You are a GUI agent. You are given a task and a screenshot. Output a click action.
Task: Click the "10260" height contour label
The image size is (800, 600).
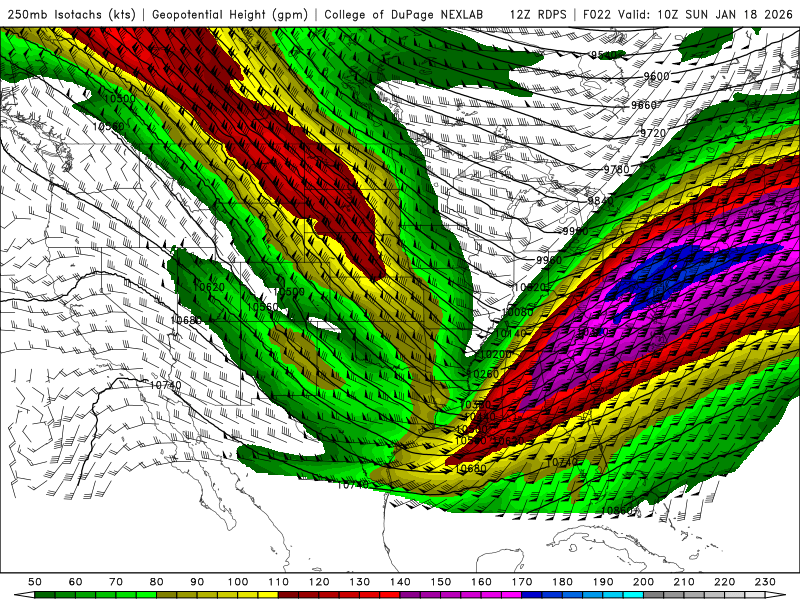coord(483,374)
